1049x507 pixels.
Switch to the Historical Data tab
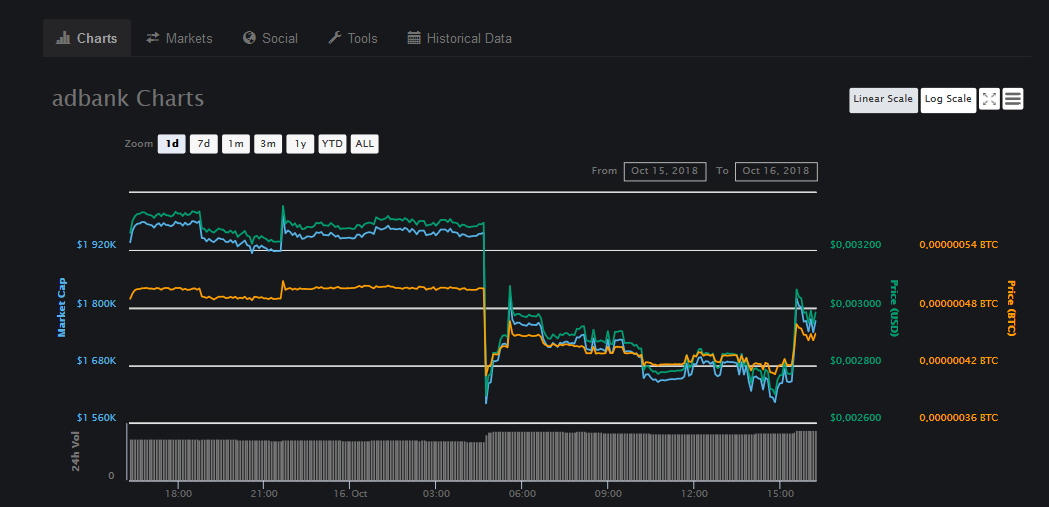460,38
